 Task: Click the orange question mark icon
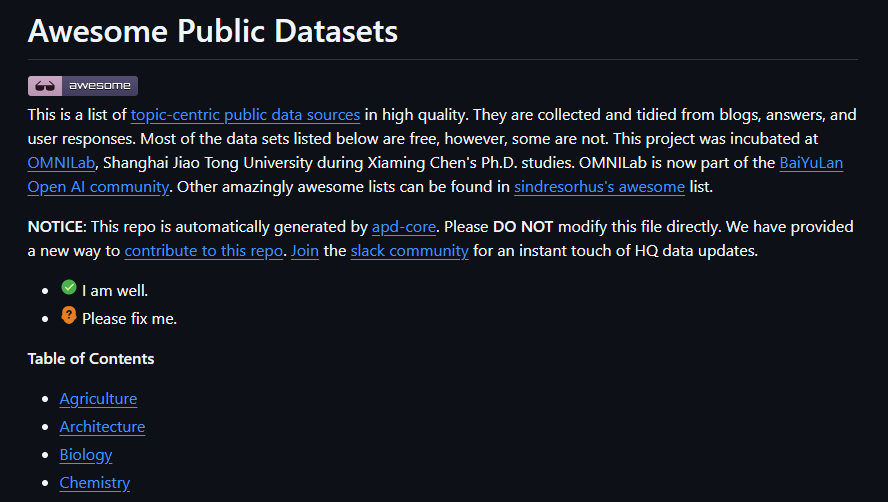(69, 315)
